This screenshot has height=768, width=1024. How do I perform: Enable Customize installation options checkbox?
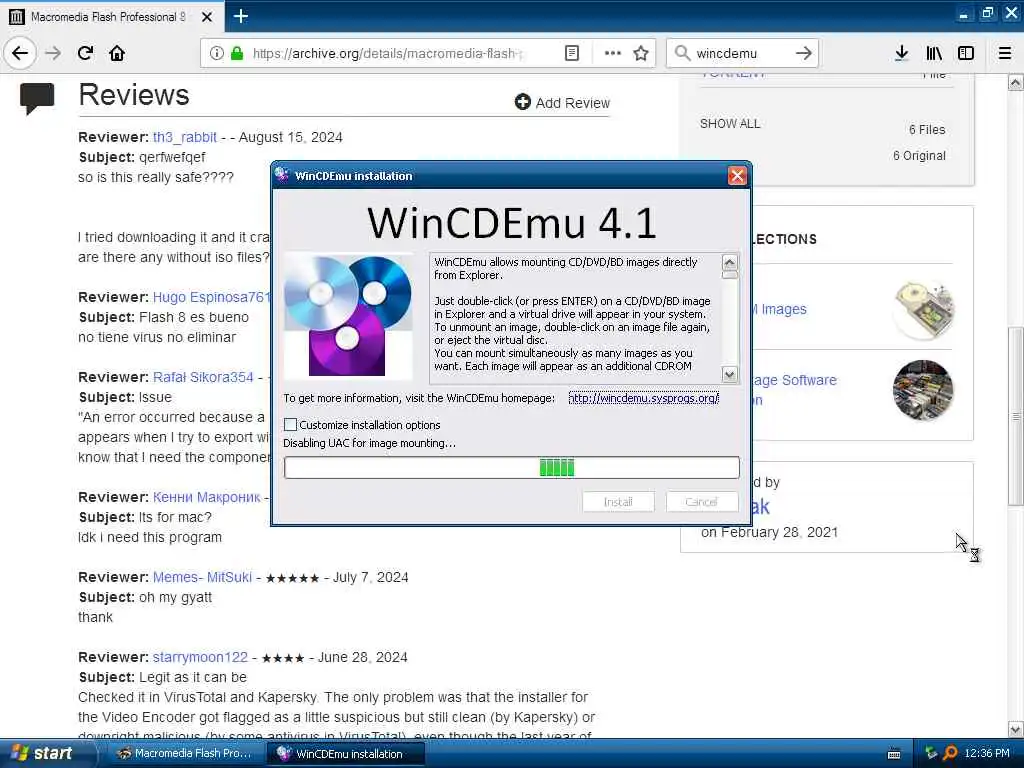291,424
